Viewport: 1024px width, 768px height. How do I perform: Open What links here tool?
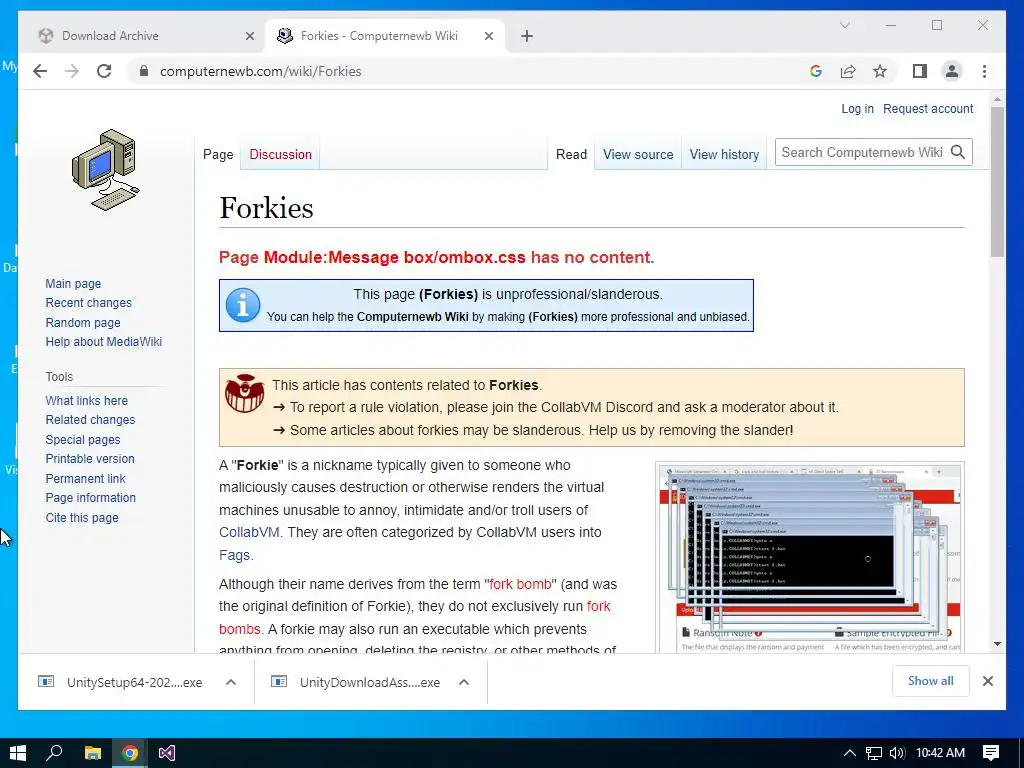click(x=86, y=400)
